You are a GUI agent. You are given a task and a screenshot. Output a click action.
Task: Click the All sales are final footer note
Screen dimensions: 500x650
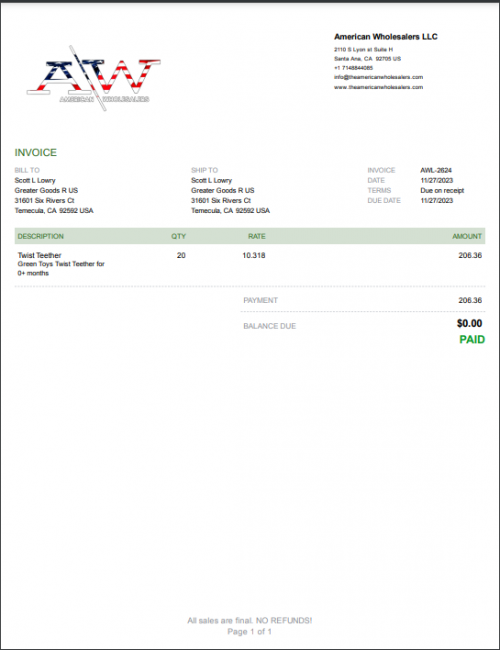pyautogui.click(x=250, y=621)
